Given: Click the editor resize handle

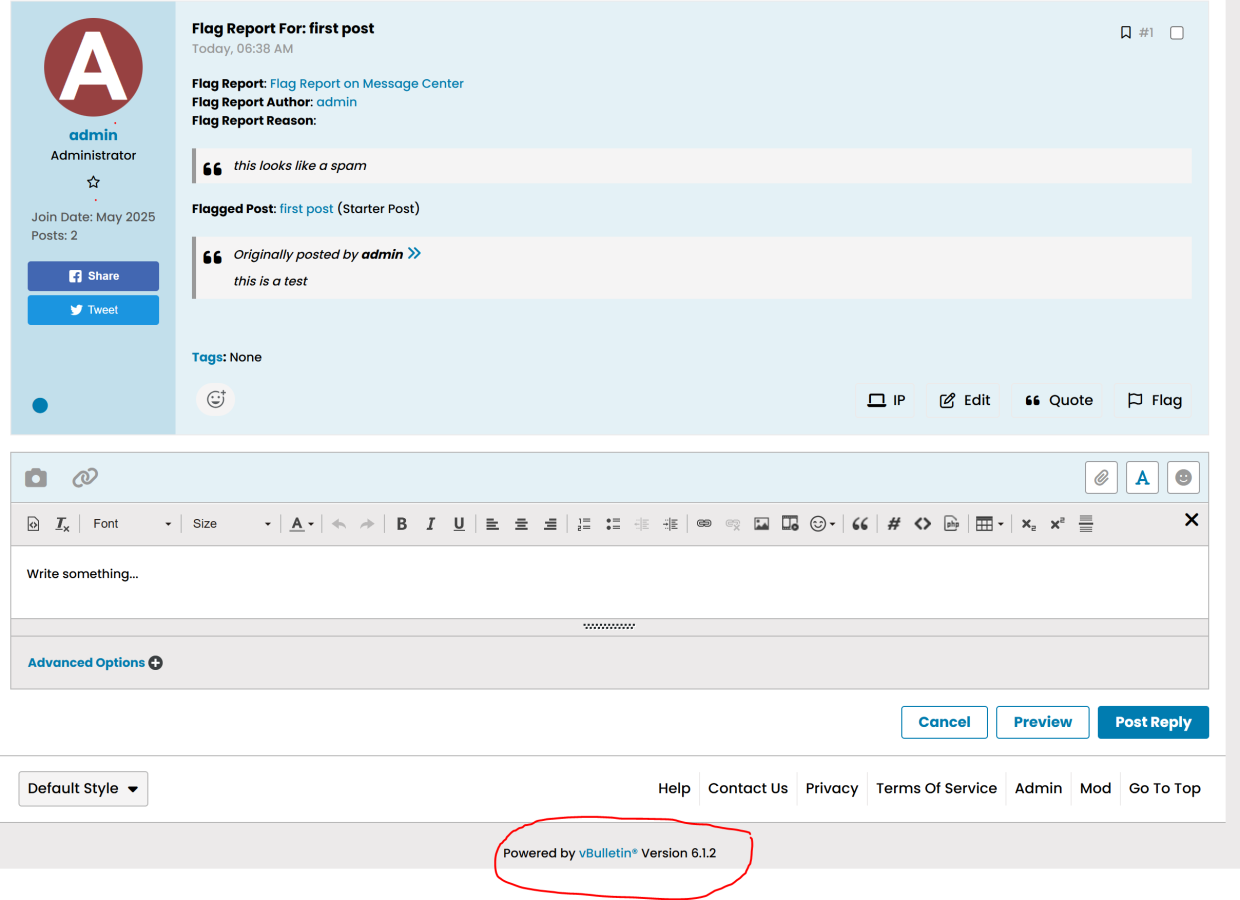Looking at the screenshot, I should pos(609,627).
